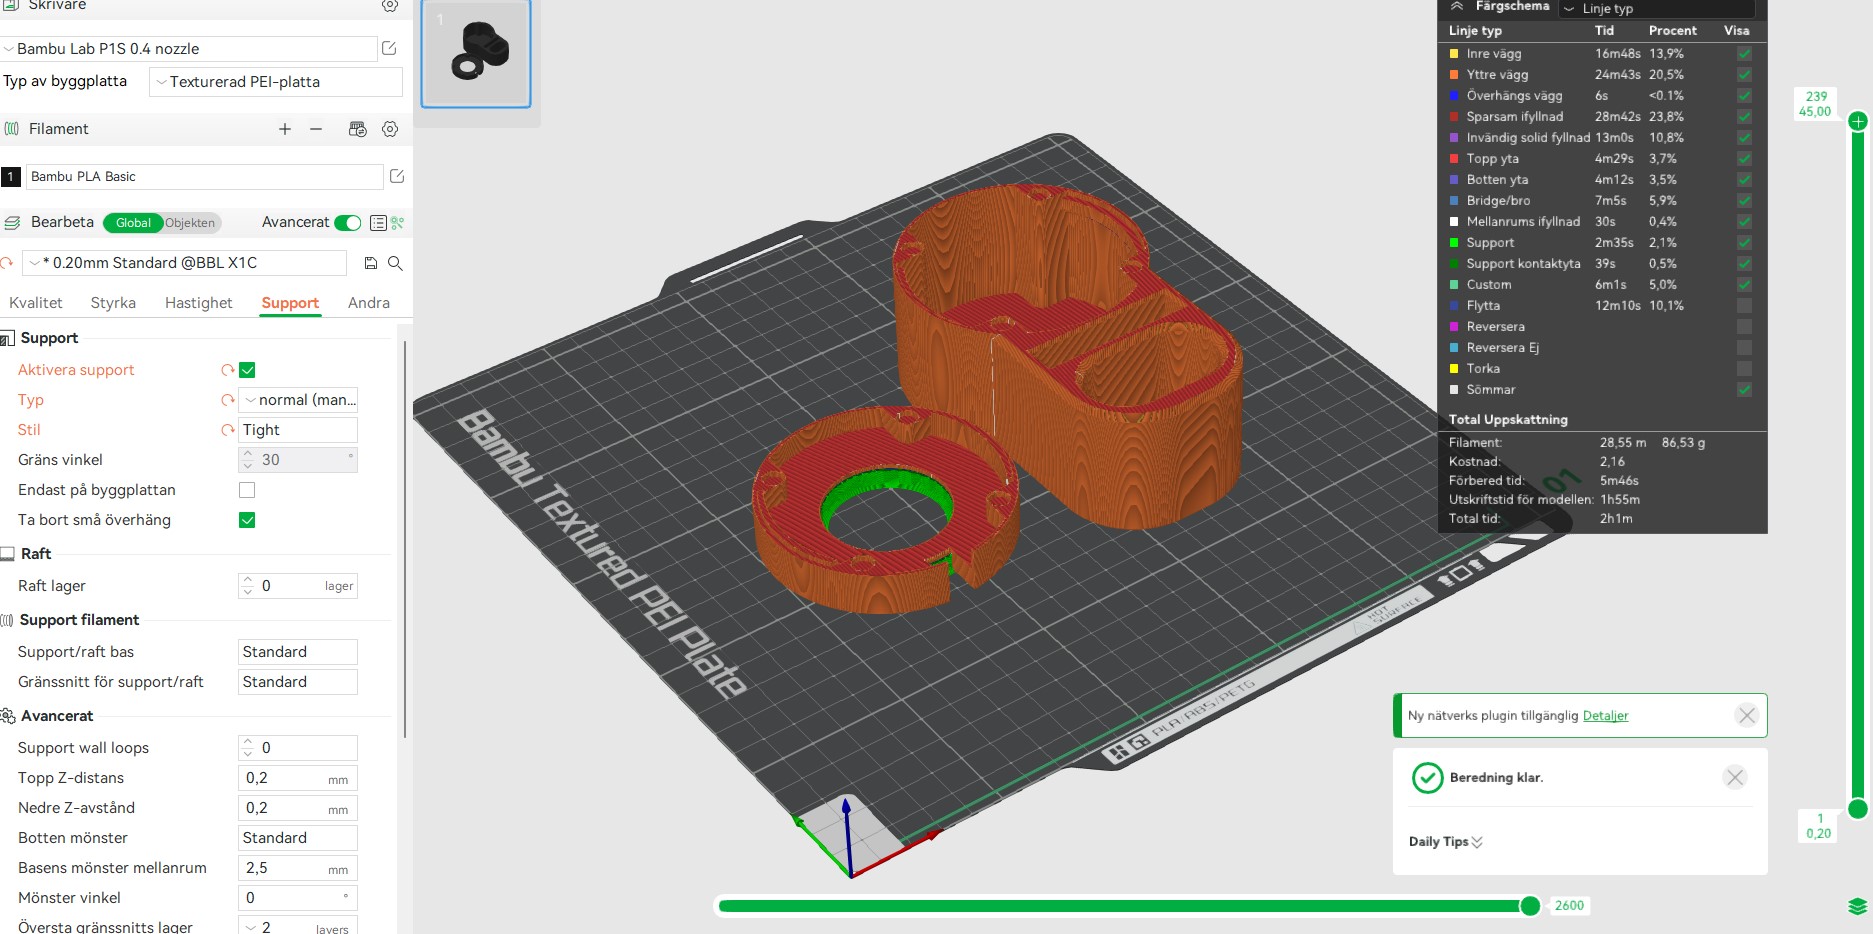Click the Support wall loops field
The image size is (1873, 934).
point(298,748)
